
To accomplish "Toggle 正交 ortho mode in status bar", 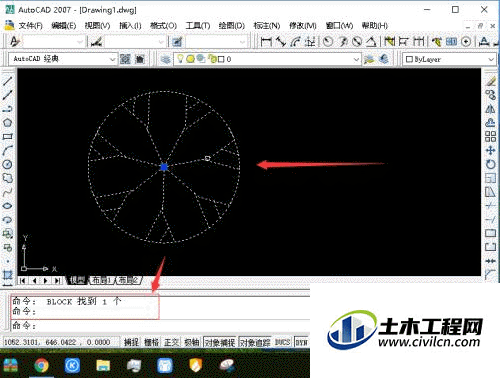I will [x=172, y=342].
